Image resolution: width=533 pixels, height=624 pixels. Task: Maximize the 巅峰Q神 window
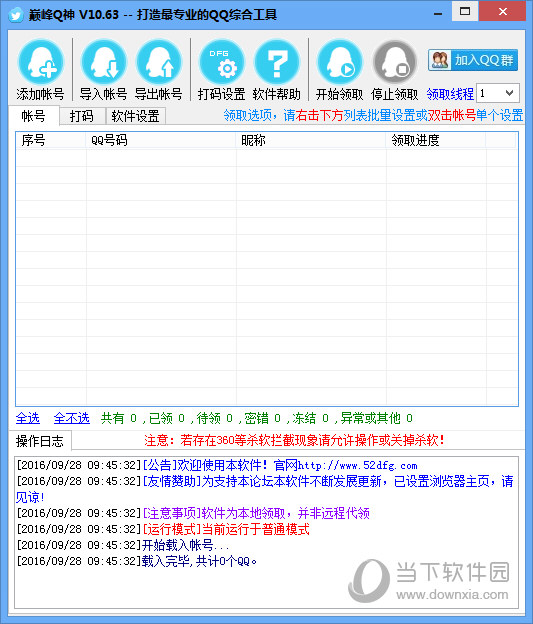[x=465, y=12]
